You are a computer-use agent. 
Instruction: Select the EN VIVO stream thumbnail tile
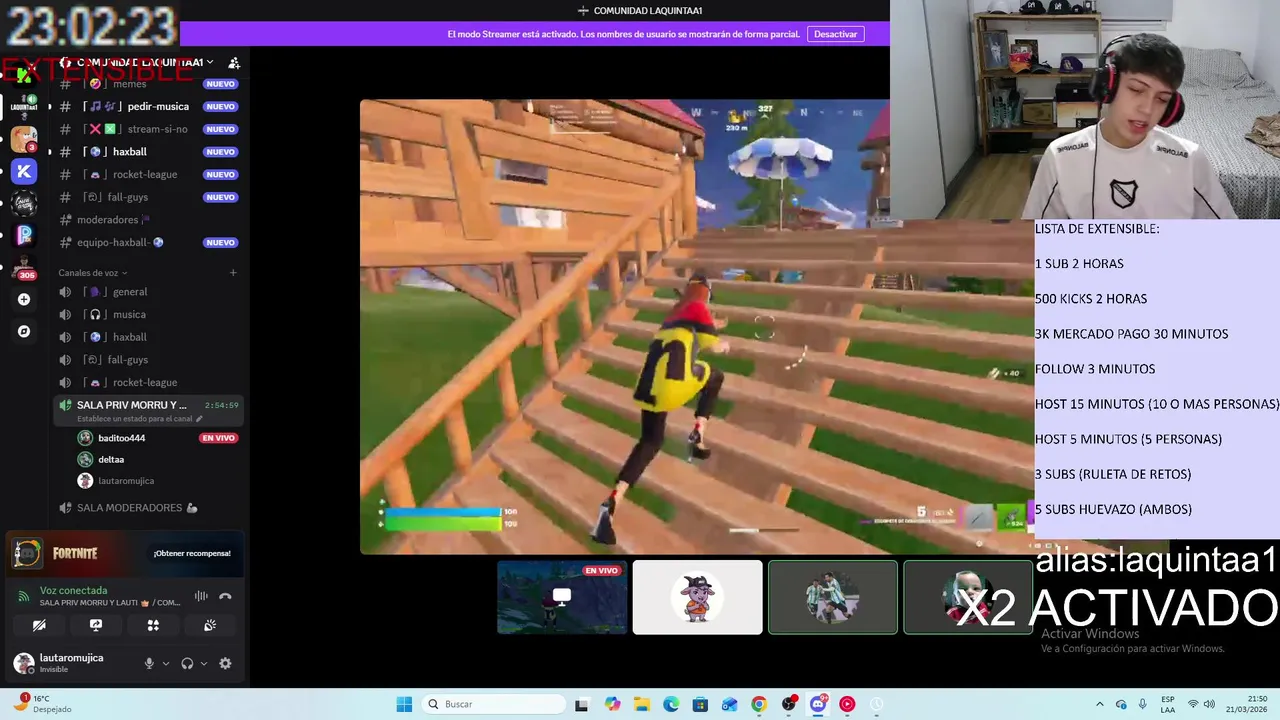(x=562, y=597)
